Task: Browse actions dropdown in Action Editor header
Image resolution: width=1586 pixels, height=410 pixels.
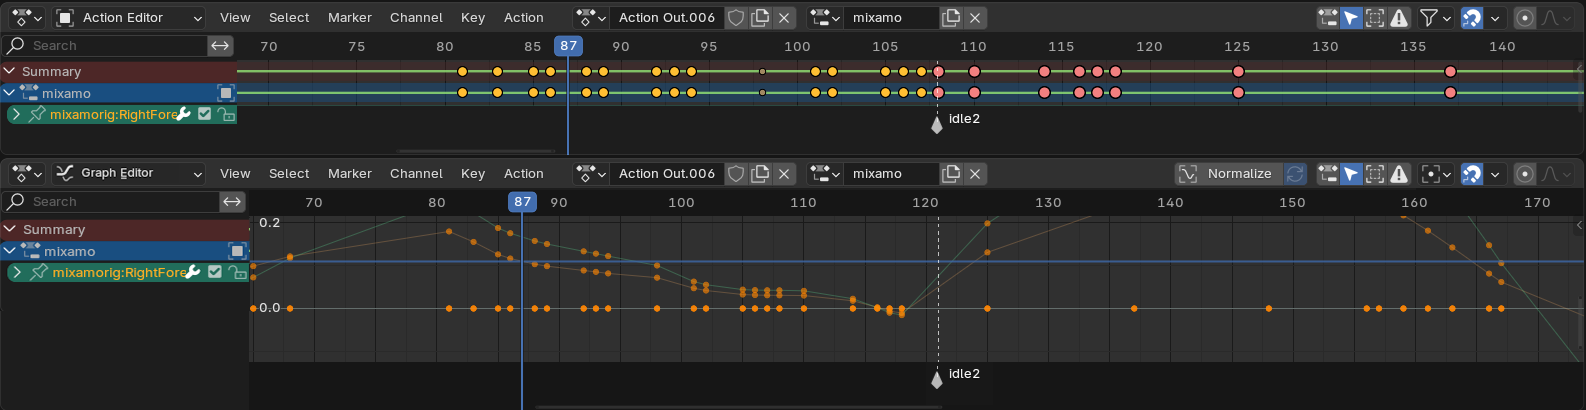Action: tap(591, 17)
